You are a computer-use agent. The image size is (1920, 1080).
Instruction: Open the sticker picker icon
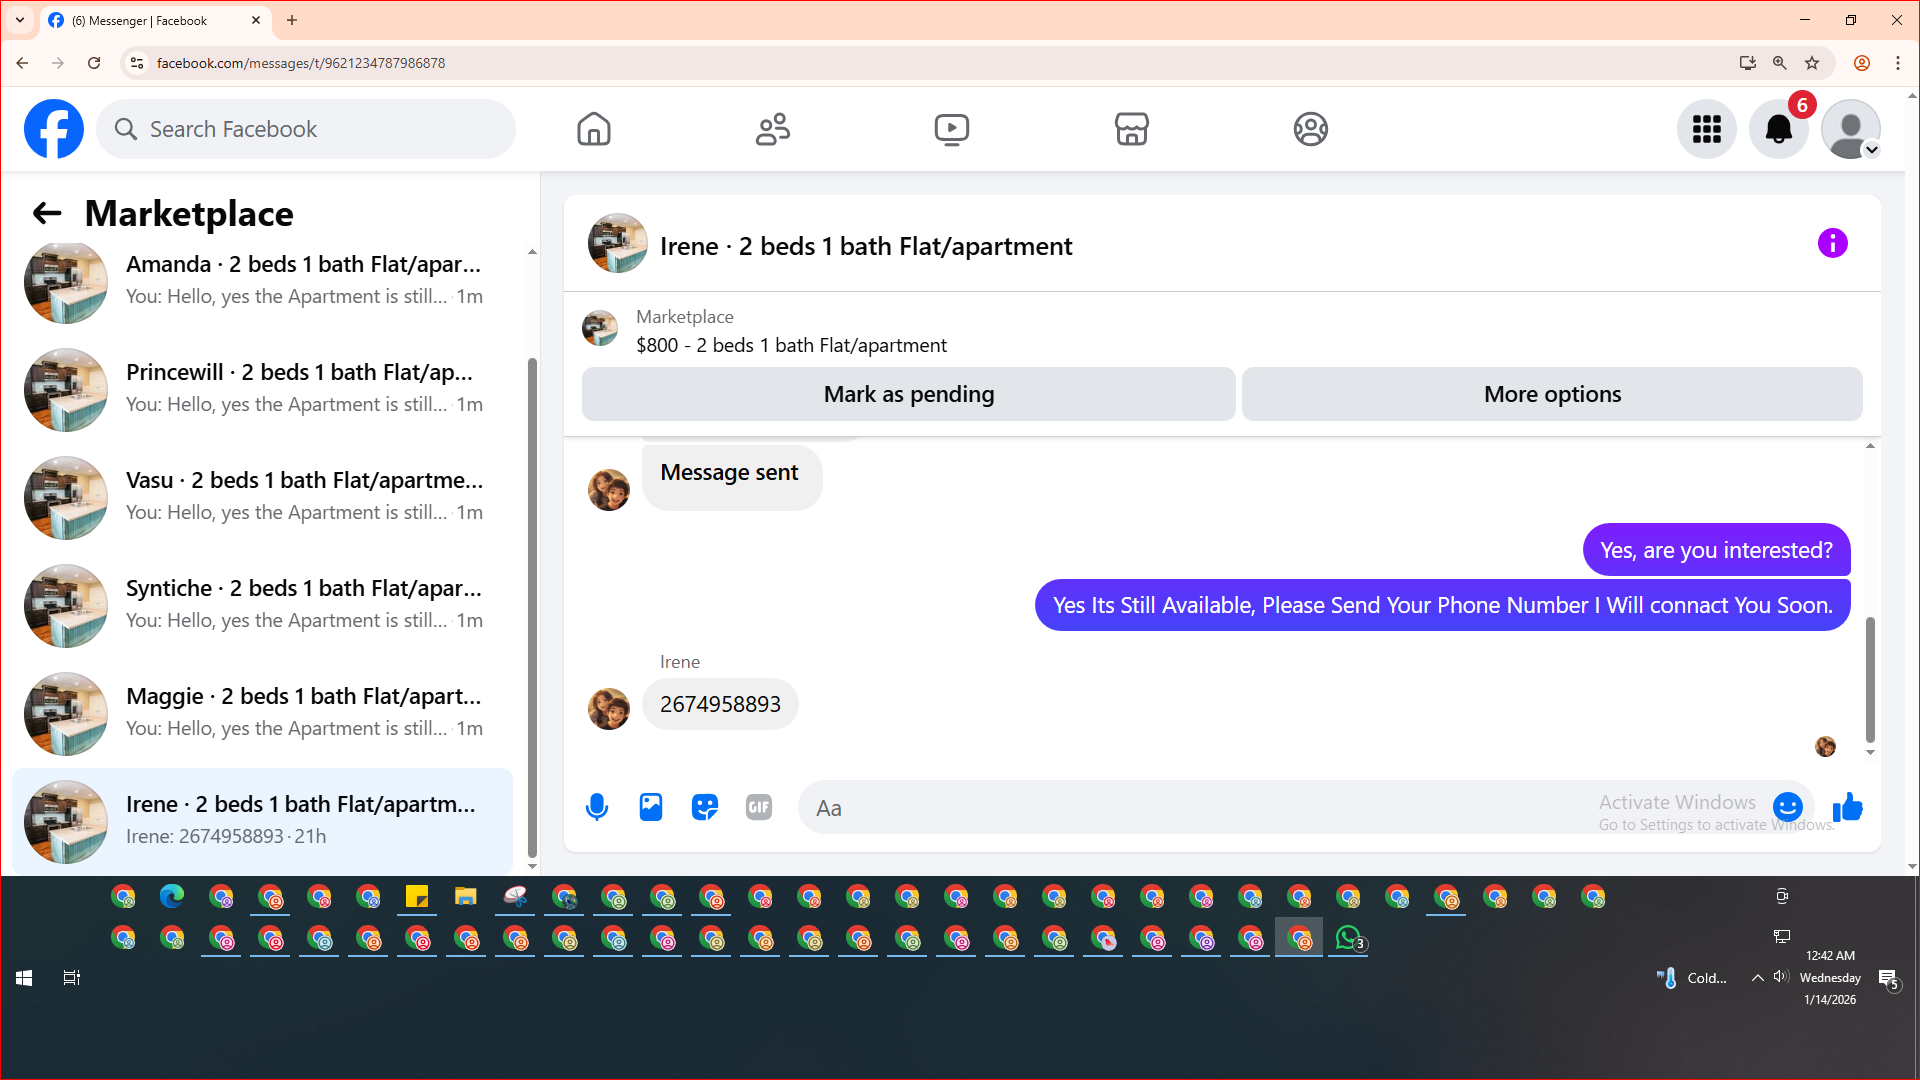coord(705,807)
